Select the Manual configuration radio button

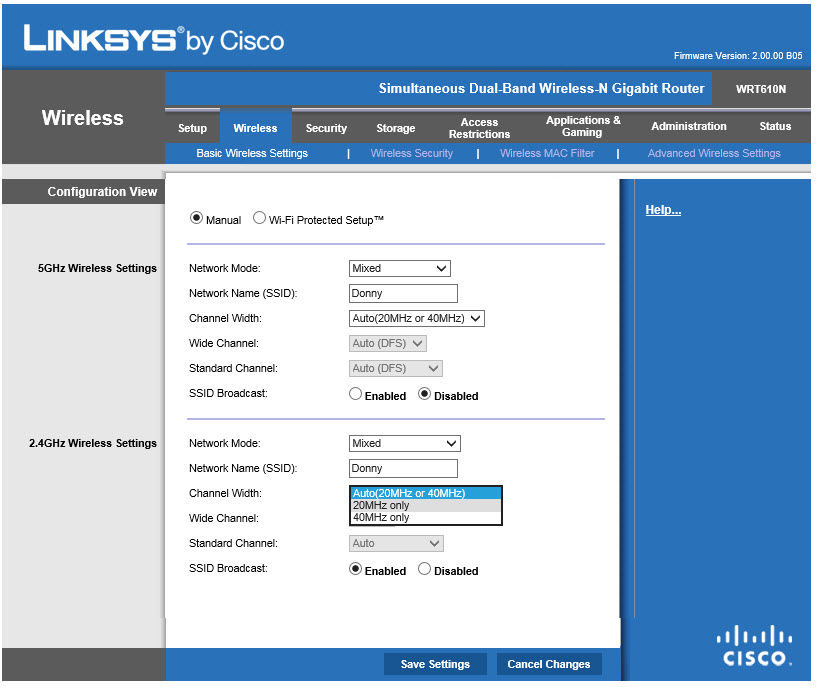point(196,218)
